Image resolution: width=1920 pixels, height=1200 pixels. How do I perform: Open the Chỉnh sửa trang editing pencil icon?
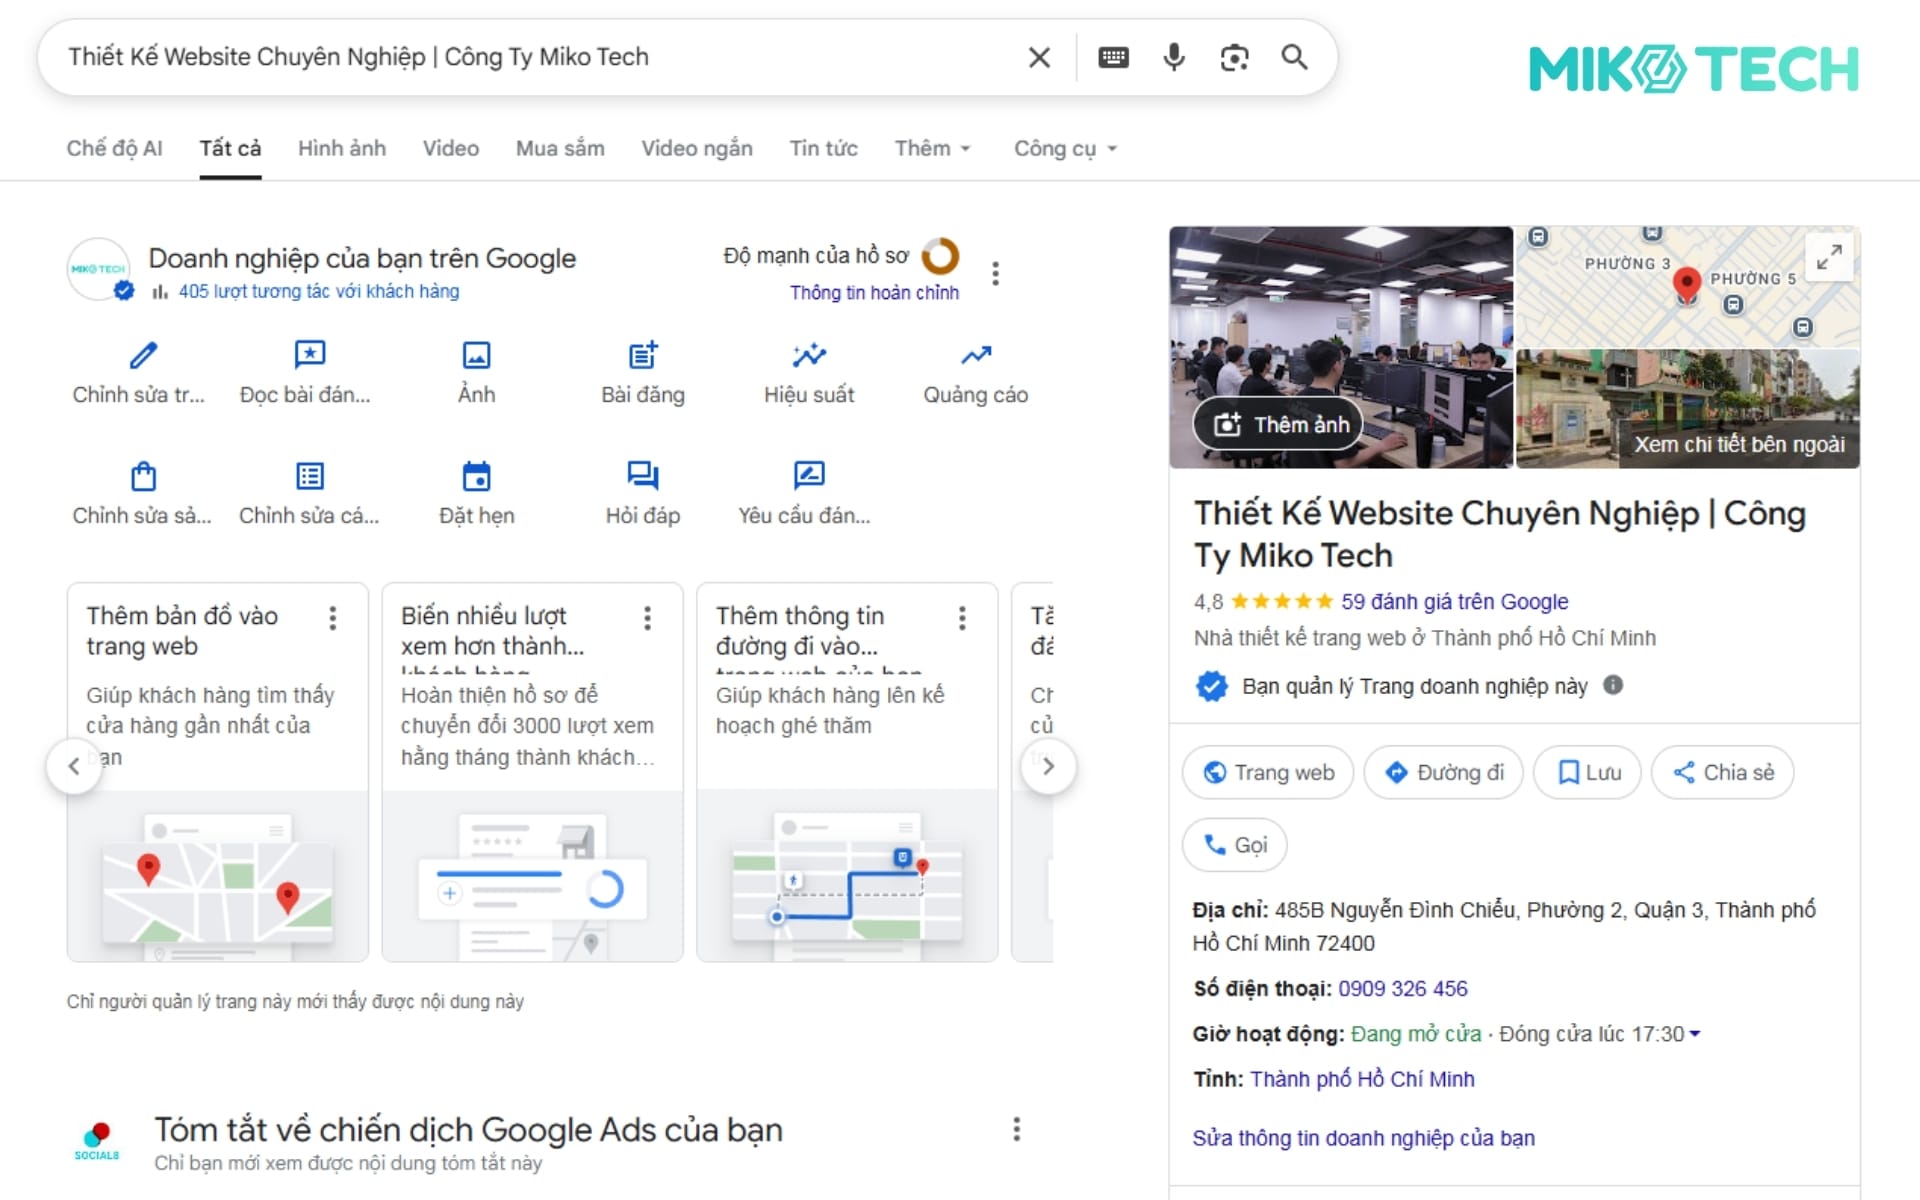pyautogui.click(x=142, y=356)
